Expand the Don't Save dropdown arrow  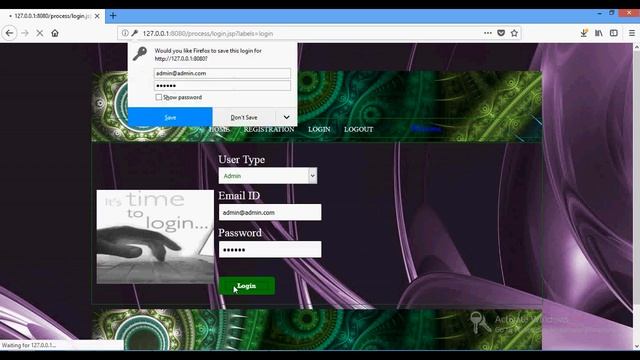pyautogui.click(x=287, y=118)
